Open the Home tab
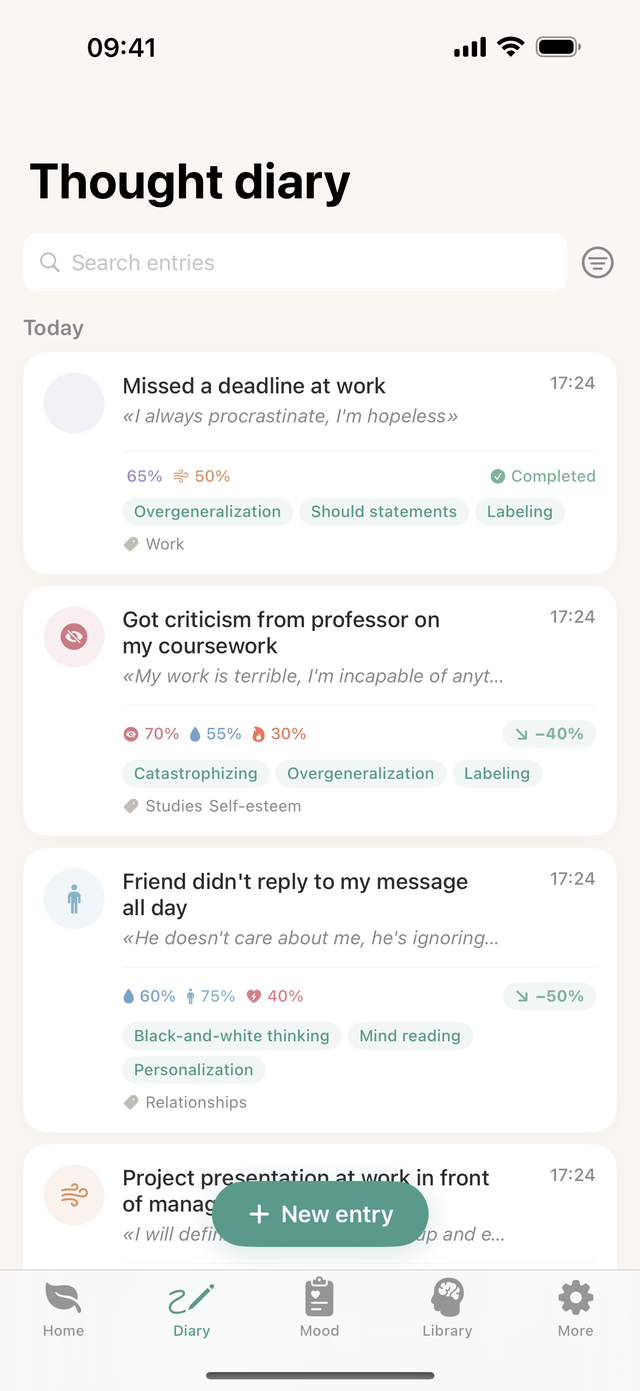Screen dimensions: 640x1391 point(63,1309)
